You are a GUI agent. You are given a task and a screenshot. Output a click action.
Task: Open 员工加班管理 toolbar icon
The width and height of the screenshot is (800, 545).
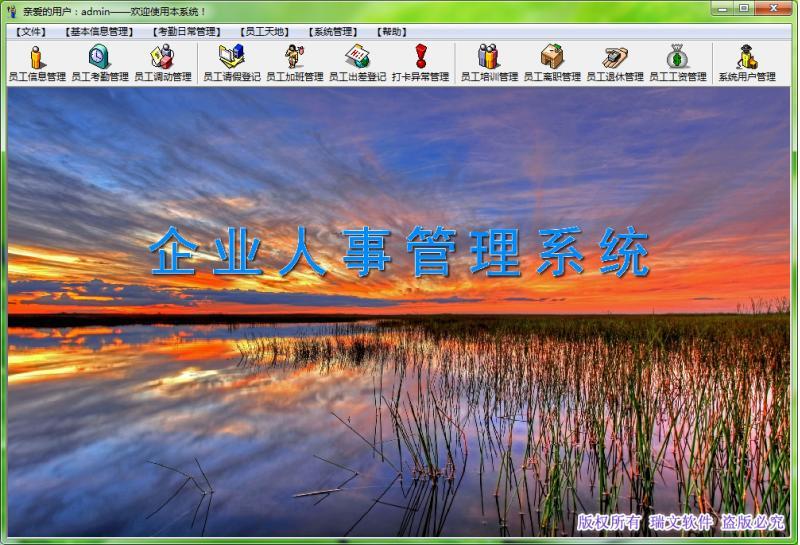click(x=295, y=63)
